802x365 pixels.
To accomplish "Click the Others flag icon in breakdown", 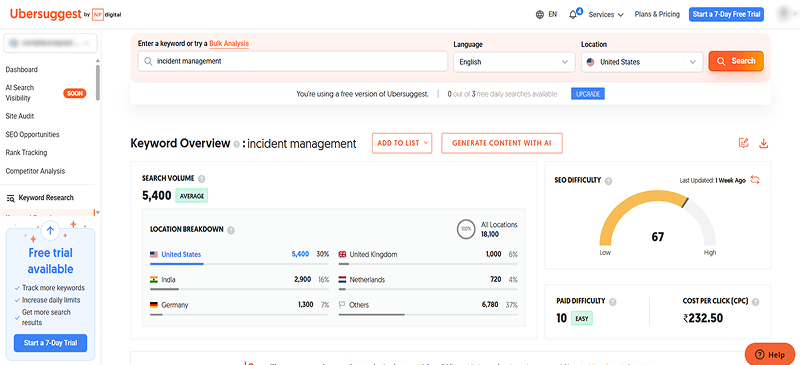I will [x=342, y=305].
